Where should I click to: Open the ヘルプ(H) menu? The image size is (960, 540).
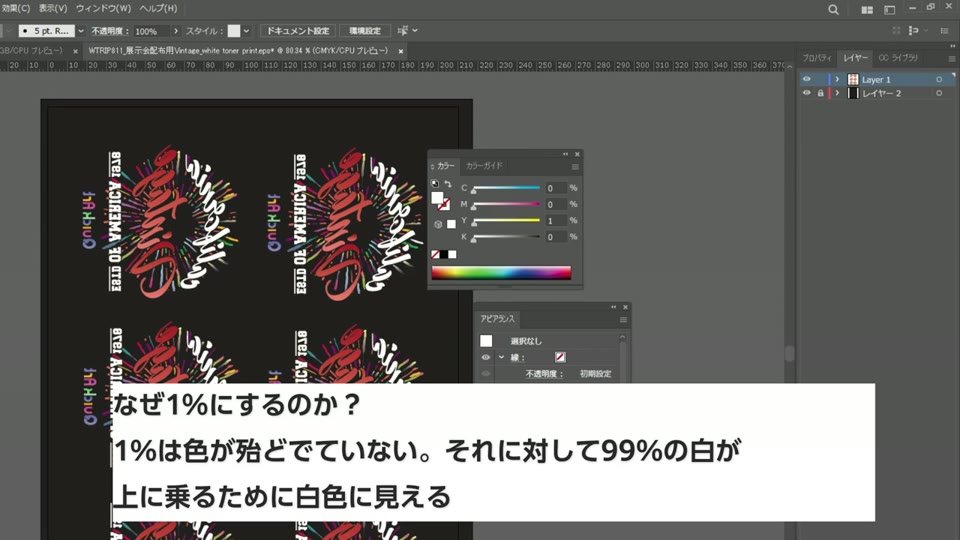[158, 9]
